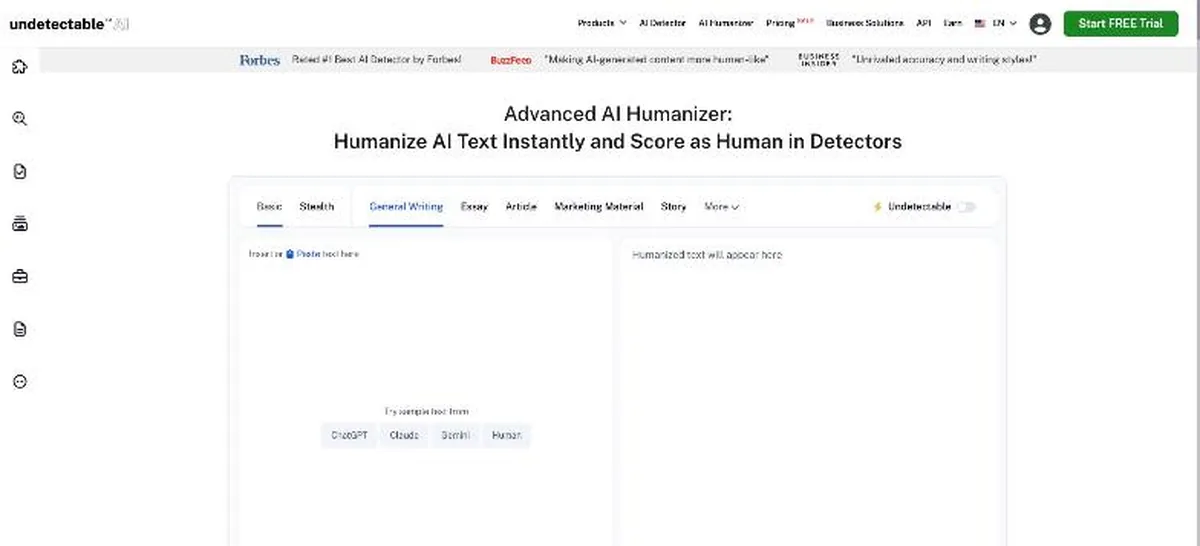Open the stacked cards sidebar icon
The image size is (1200, 546).
[x=19, y=224]
